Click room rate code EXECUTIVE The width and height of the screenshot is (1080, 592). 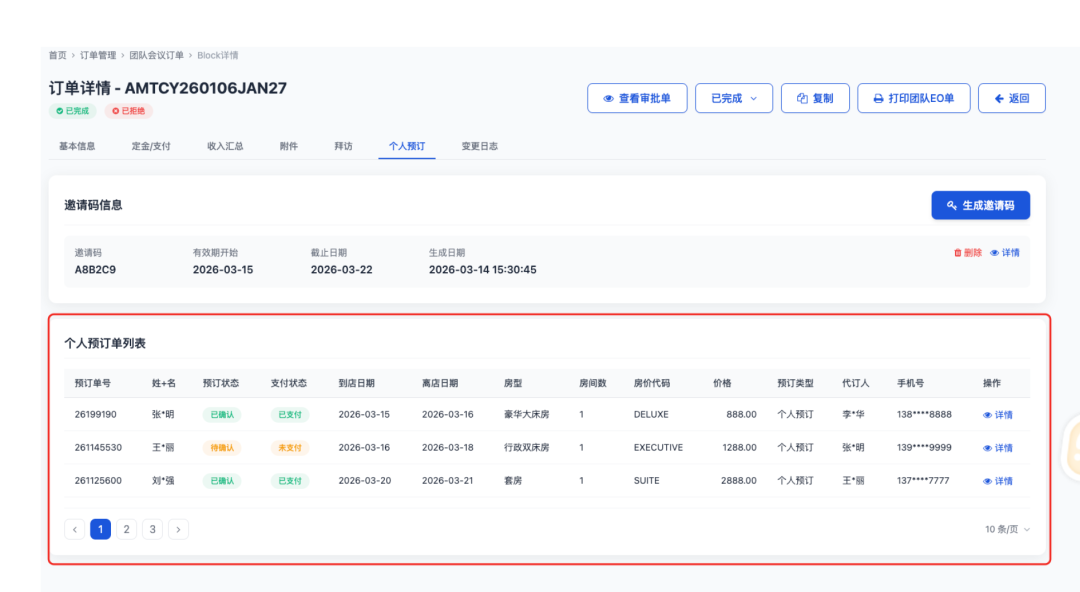(x=658, y=447)
